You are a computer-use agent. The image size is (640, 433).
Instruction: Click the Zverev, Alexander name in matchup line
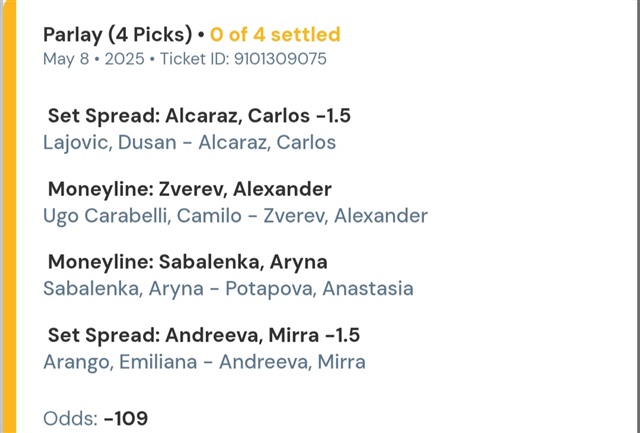pos(345,216)
